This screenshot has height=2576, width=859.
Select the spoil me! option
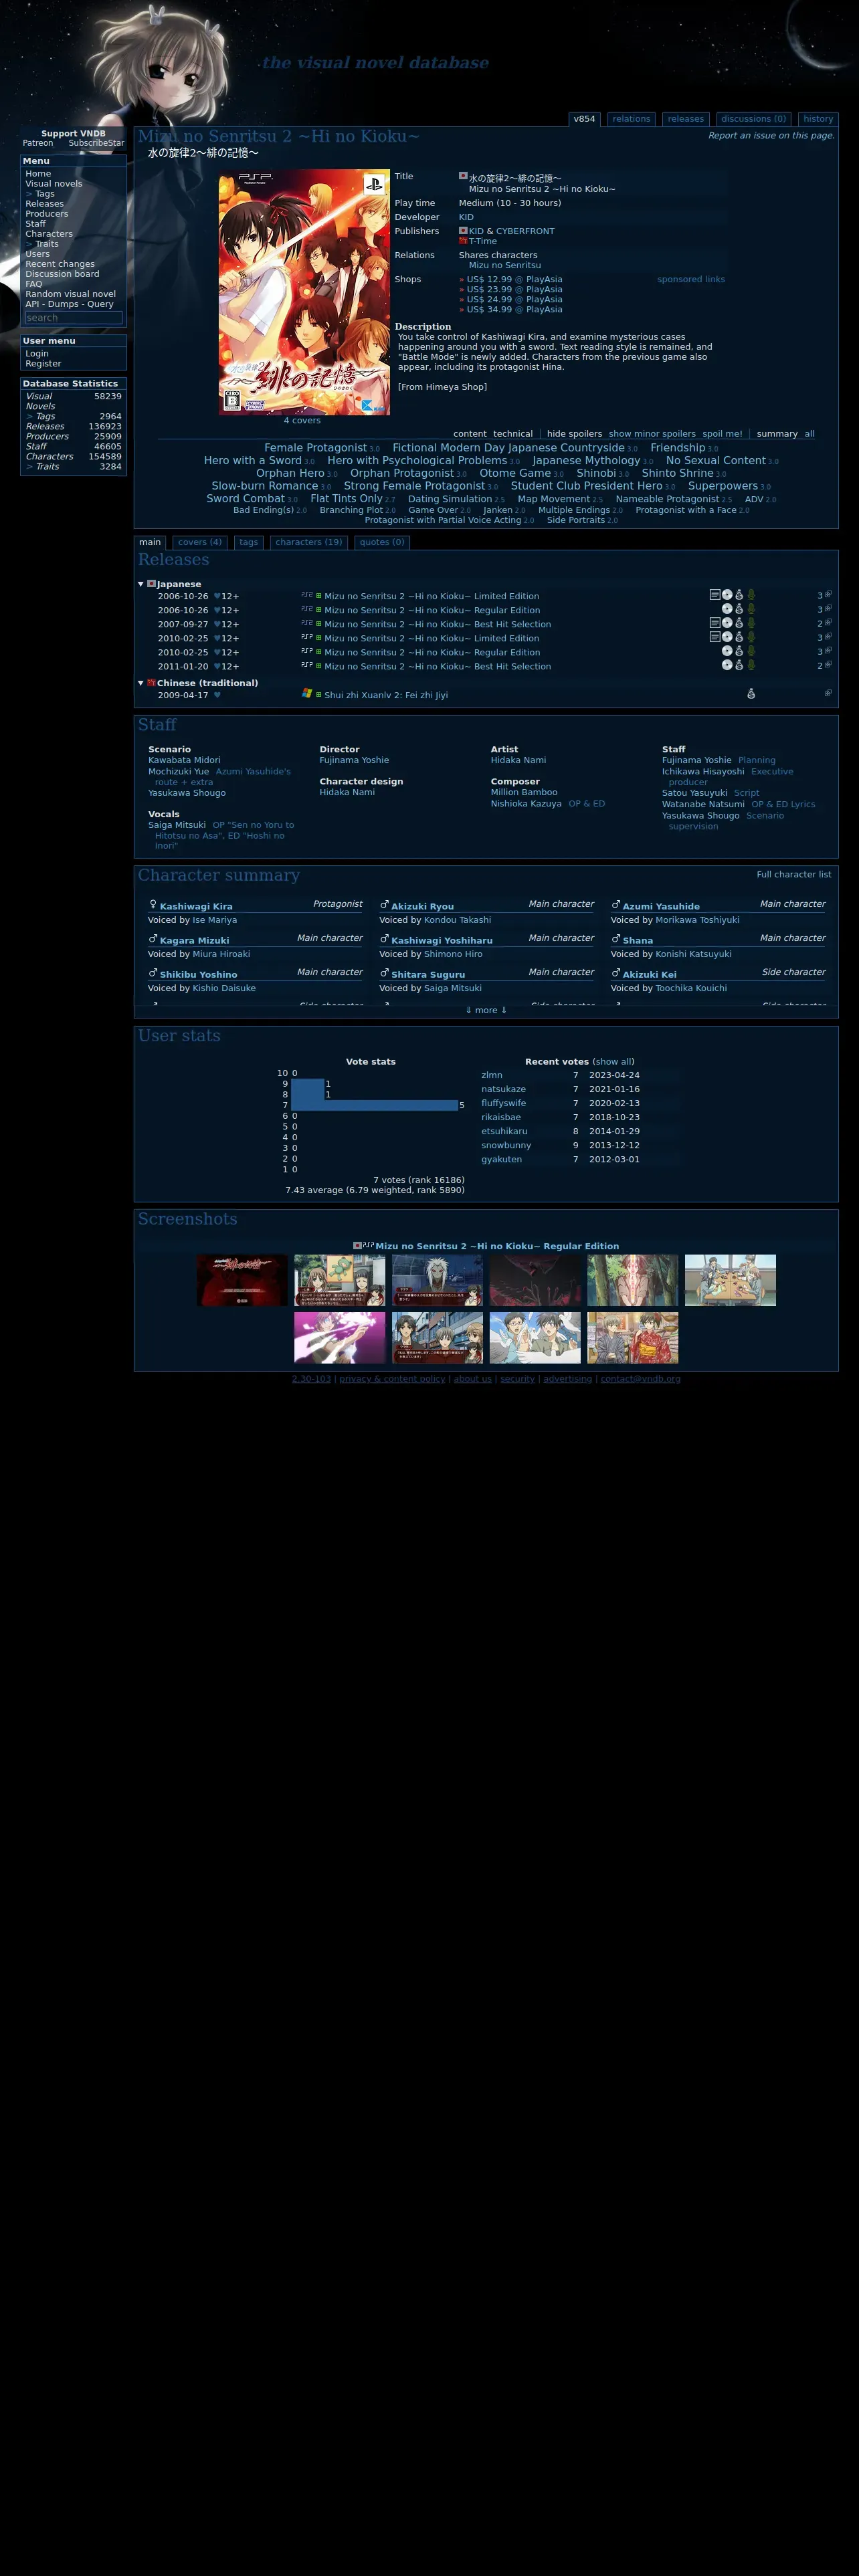point(722,434)
